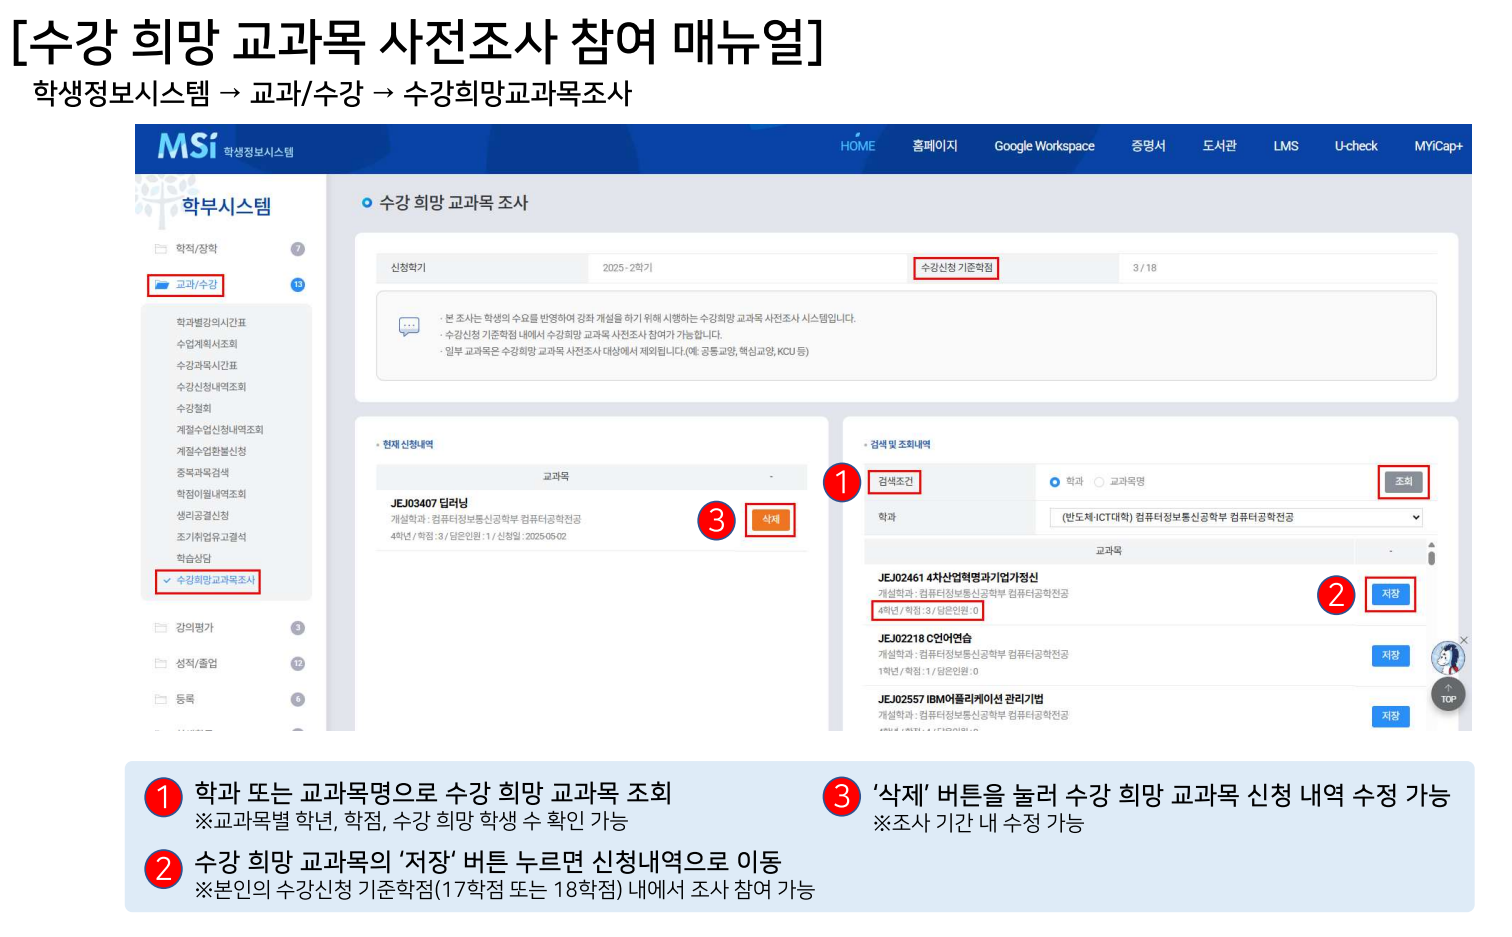Click the 학적/장학 folder icon
Screen dimensions: 1512x937
click(161, 249)
